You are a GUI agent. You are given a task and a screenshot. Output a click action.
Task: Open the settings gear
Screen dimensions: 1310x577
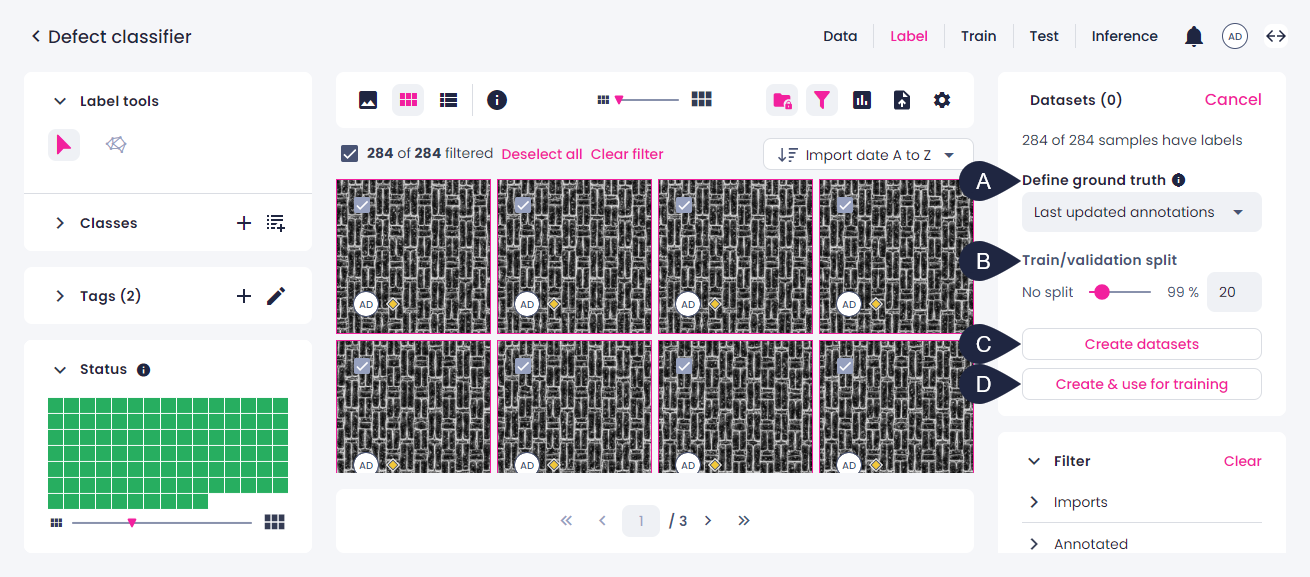942,100
